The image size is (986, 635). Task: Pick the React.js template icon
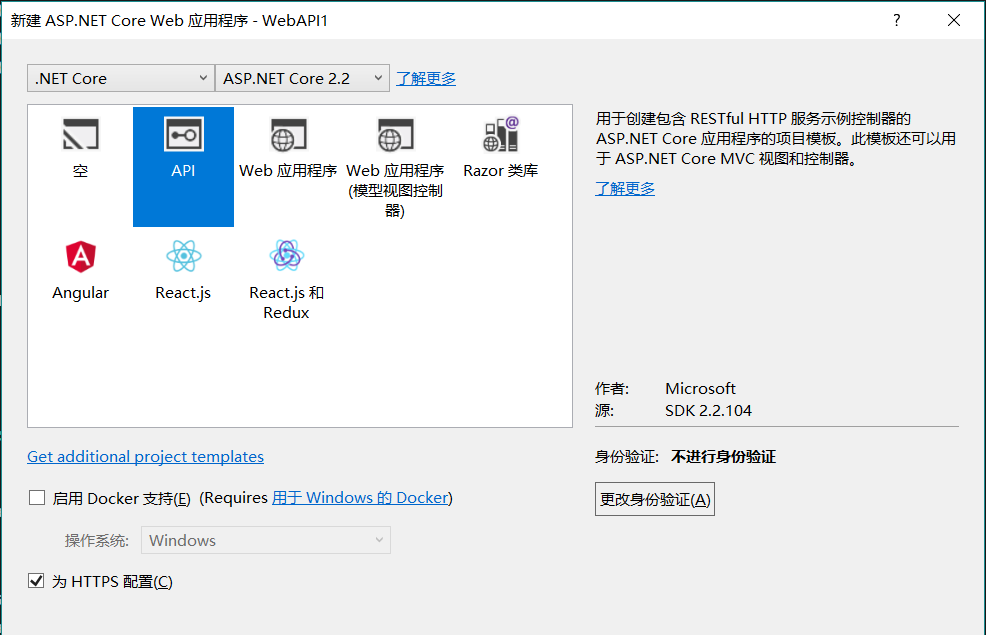(x=184, y=256)
